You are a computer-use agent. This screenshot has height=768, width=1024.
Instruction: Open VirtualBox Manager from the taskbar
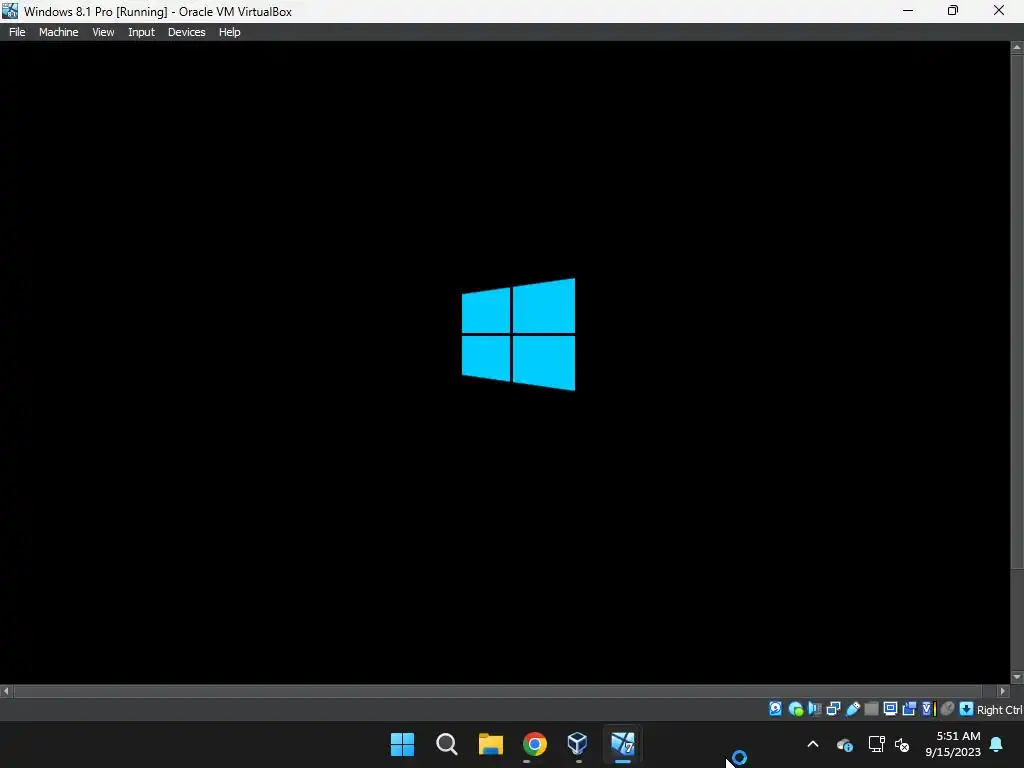(x=578, y=744)
